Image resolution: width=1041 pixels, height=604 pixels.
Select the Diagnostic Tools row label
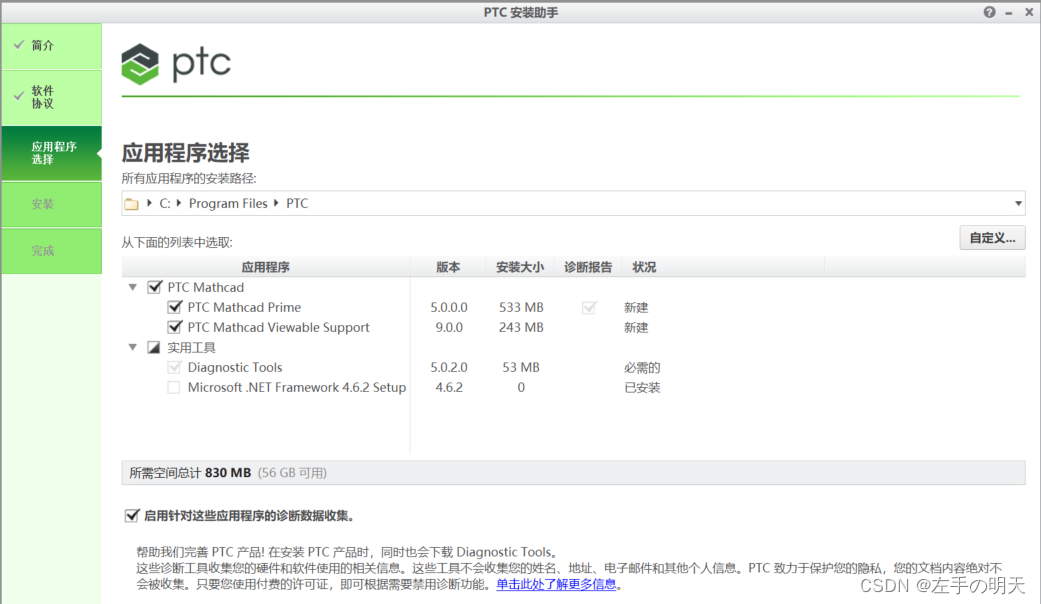point(234,367)
